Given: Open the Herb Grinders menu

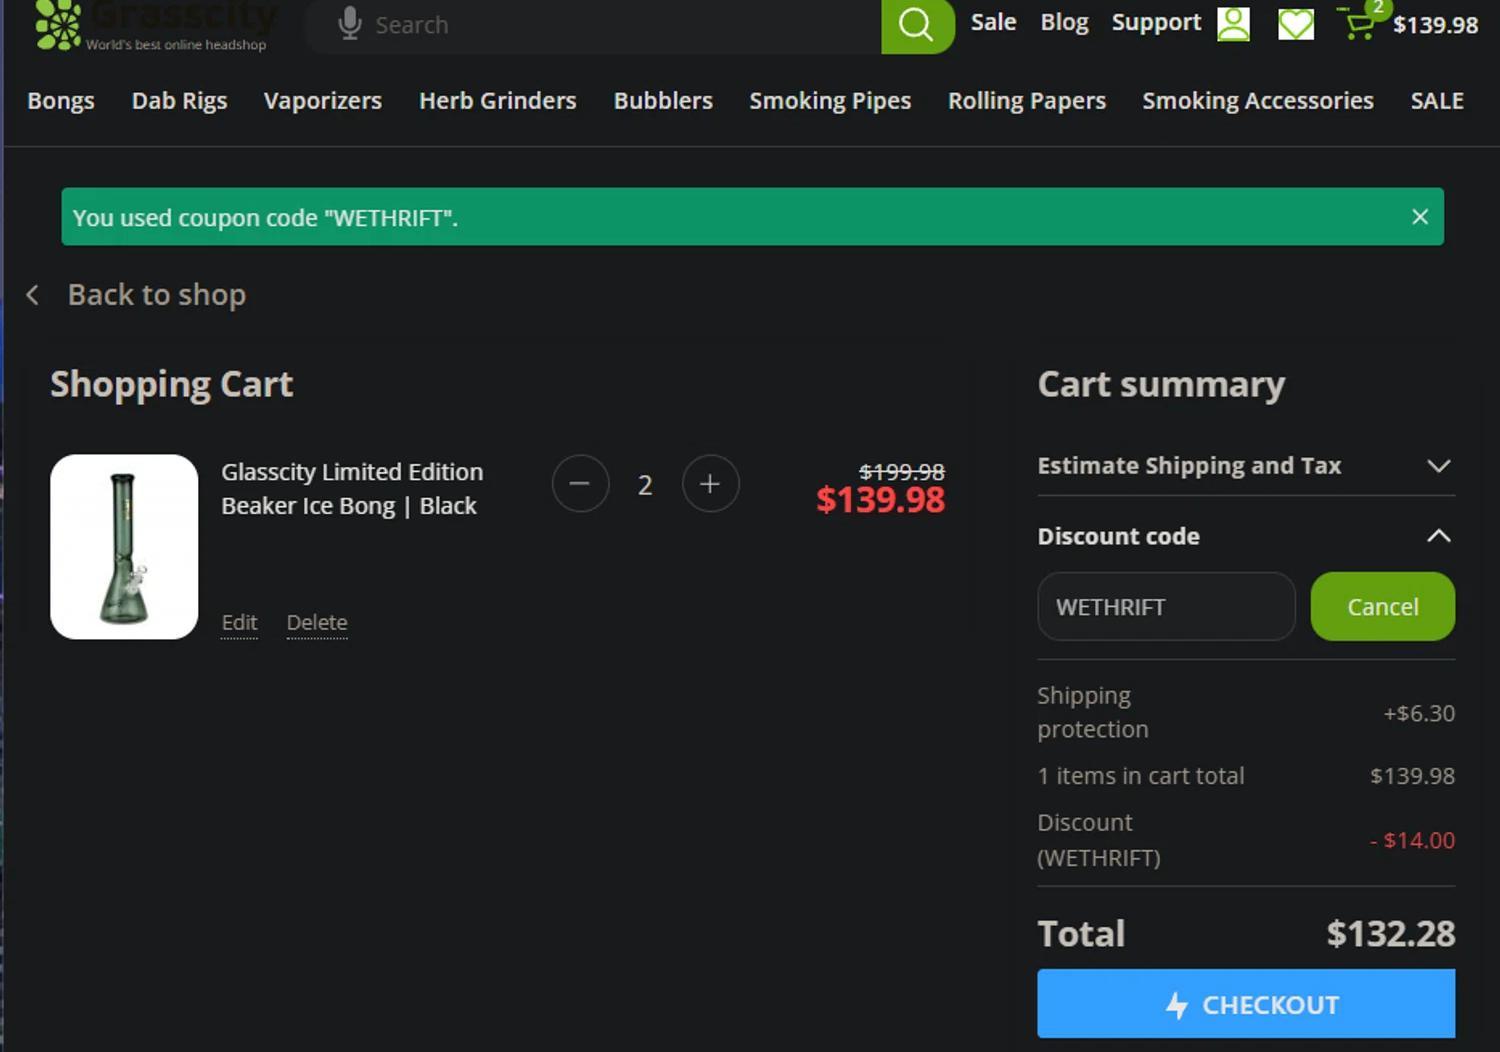Looking at the screenshot, I should [x=498, y=101].
